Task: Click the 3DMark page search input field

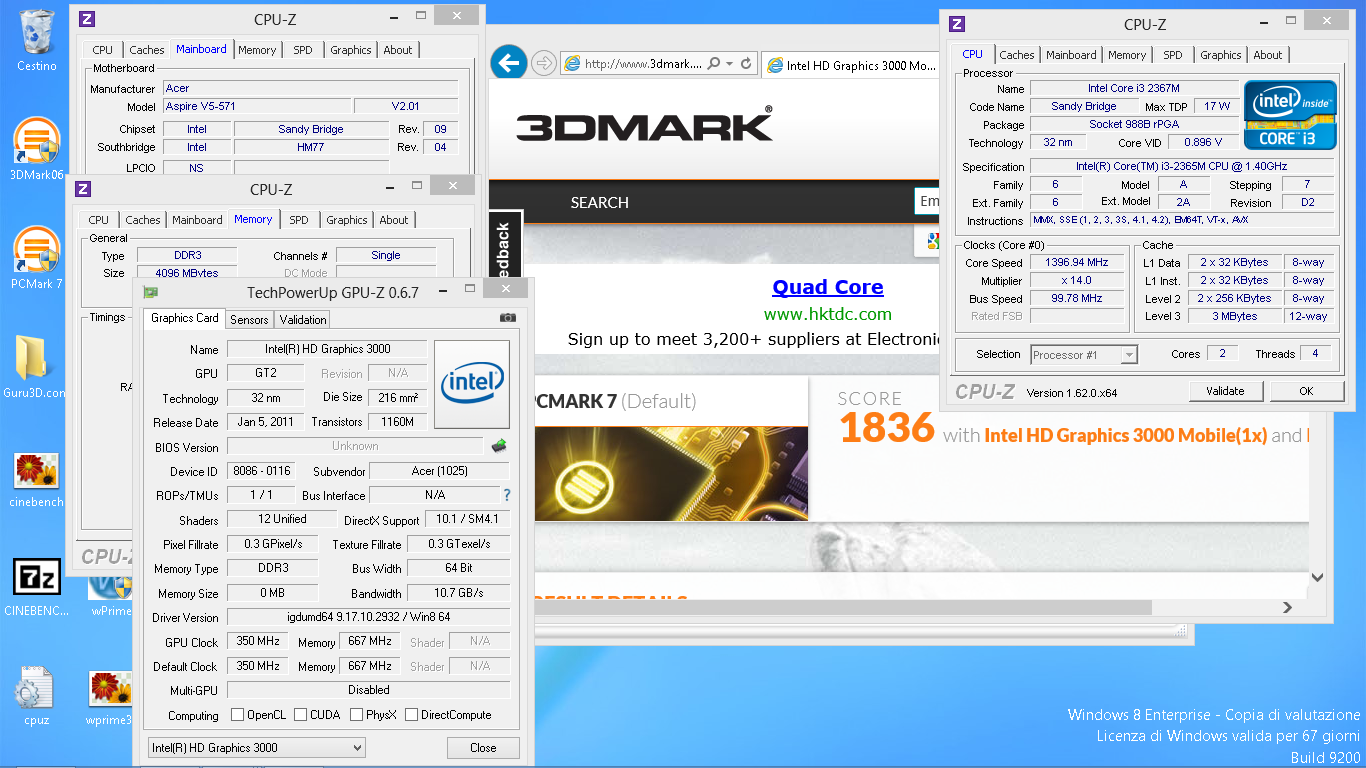Action: click(x=928, y=201)
